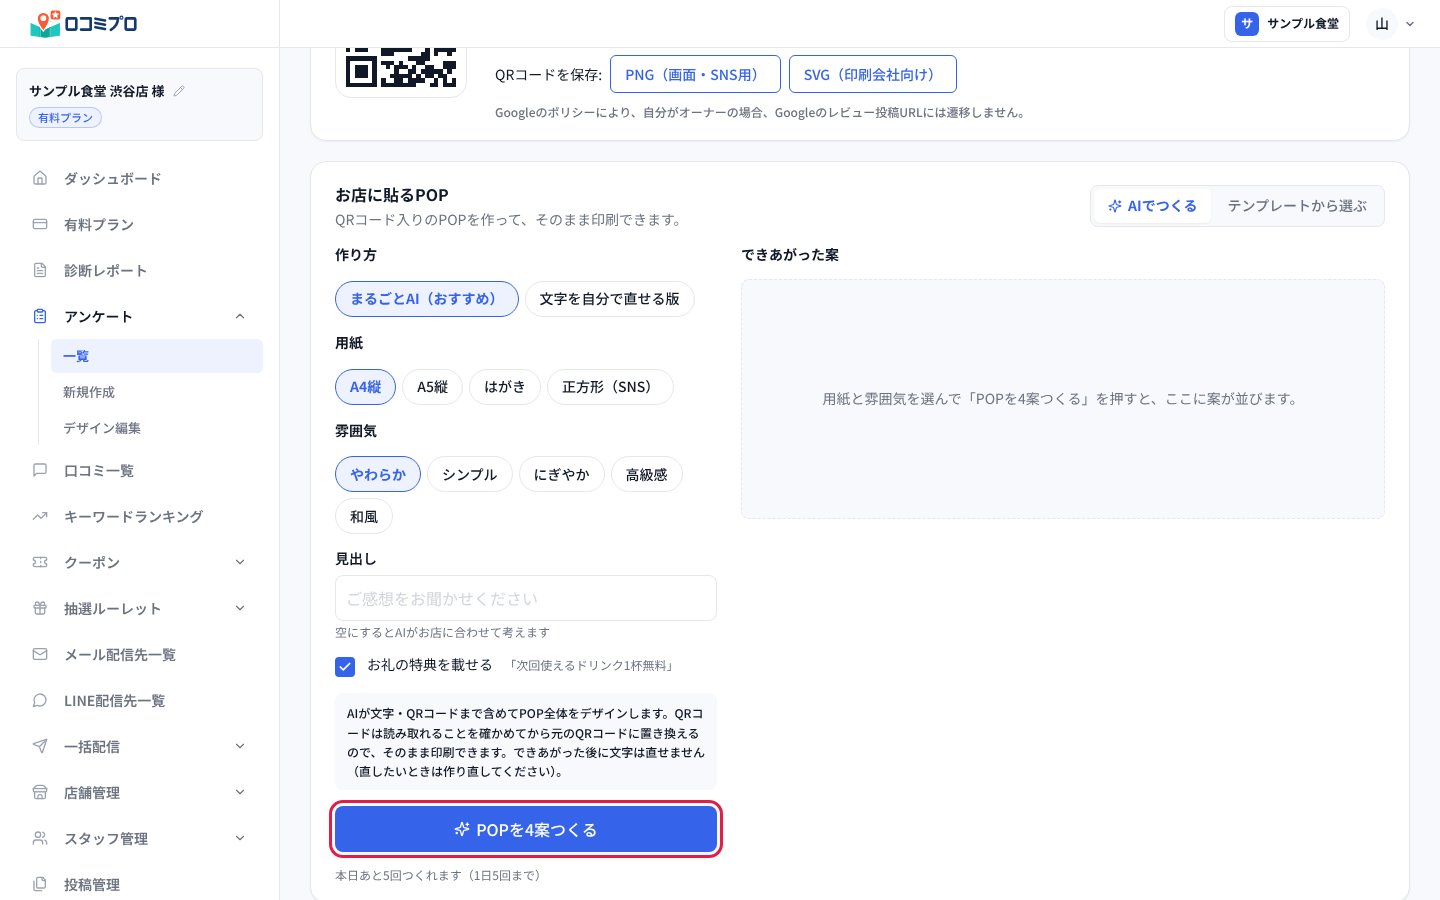Click the メール配信先一覧 envelope icon
The width and height of the screenshot is (1440, 900).
[x=40, y=654]
